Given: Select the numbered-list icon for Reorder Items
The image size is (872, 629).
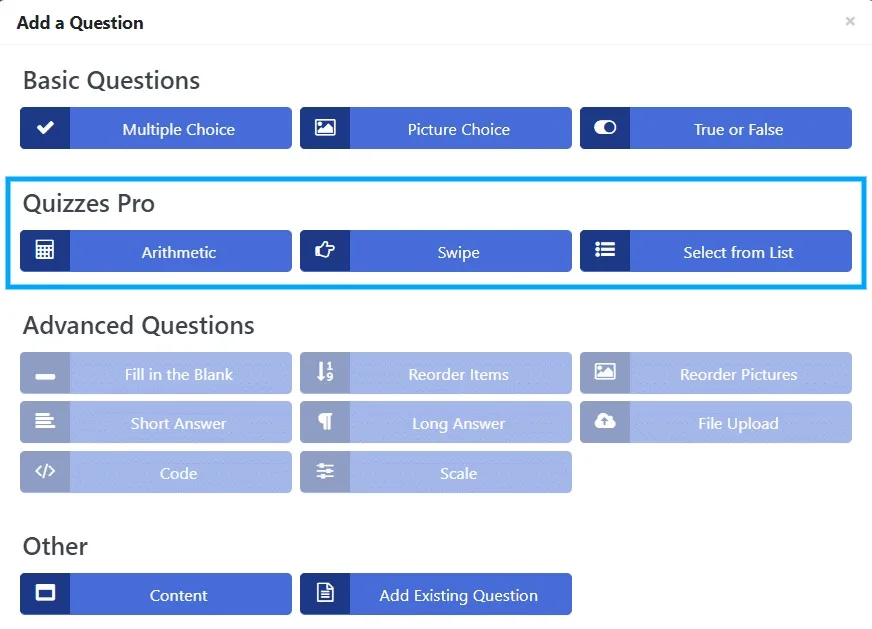Looking at the screenshot, I should [x=324, y=373].
